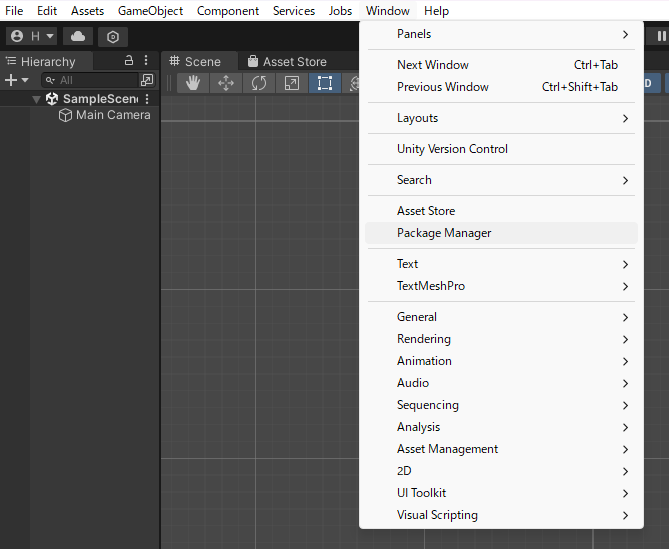The width and height of the screenshot is (669, 549).
Task: Open the Jobs menu
Action: click(x=340, y=11)
